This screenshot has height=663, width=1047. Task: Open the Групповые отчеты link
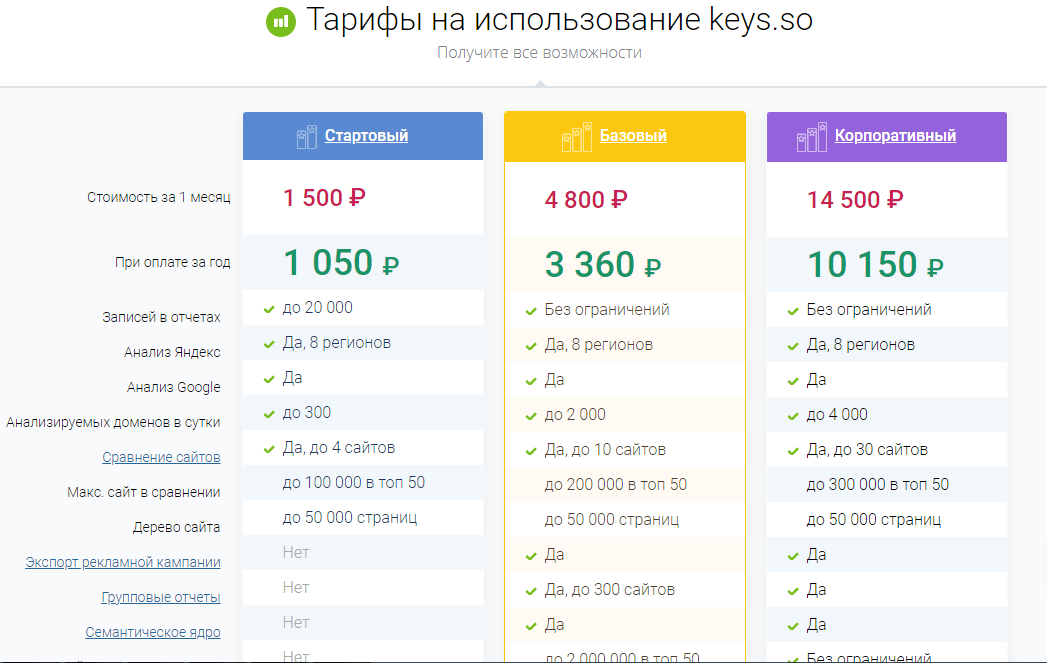tap(161, 597)
